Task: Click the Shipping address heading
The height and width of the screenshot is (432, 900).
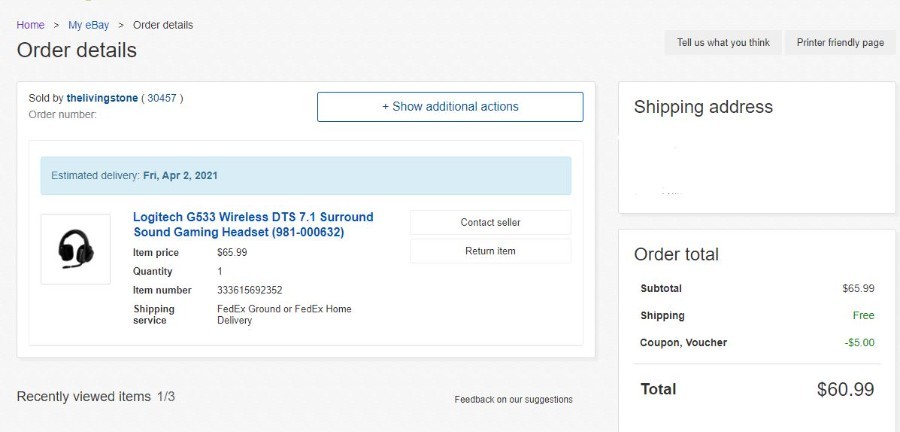Action: pos(703,107)
